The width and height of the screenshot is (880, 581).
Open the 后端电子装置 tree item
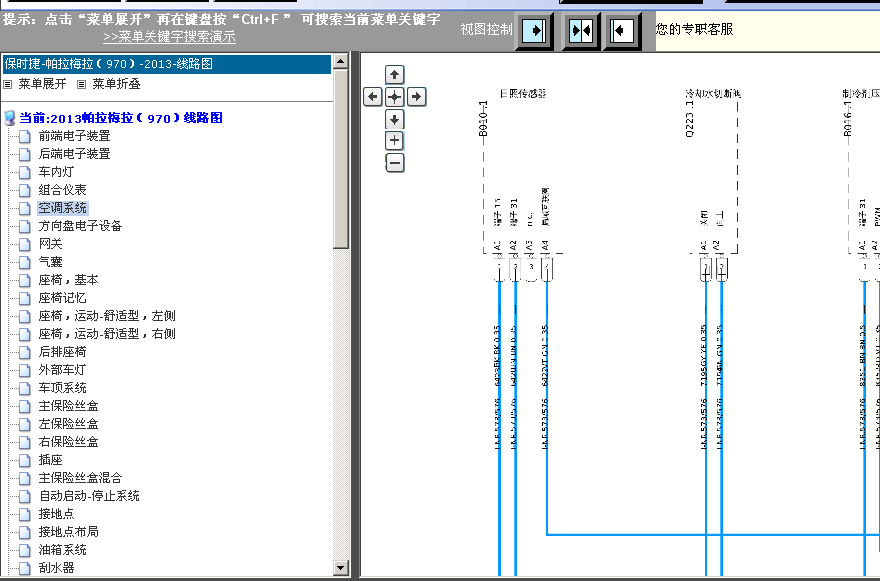75,154
